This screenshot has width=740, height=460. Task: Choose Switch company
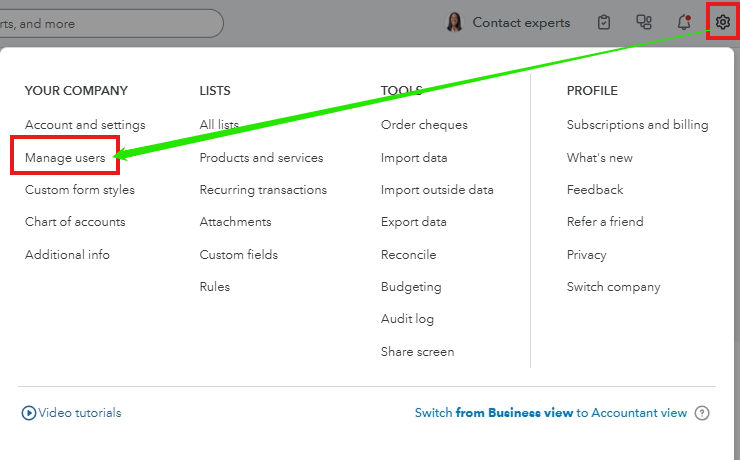pos(613,287)
